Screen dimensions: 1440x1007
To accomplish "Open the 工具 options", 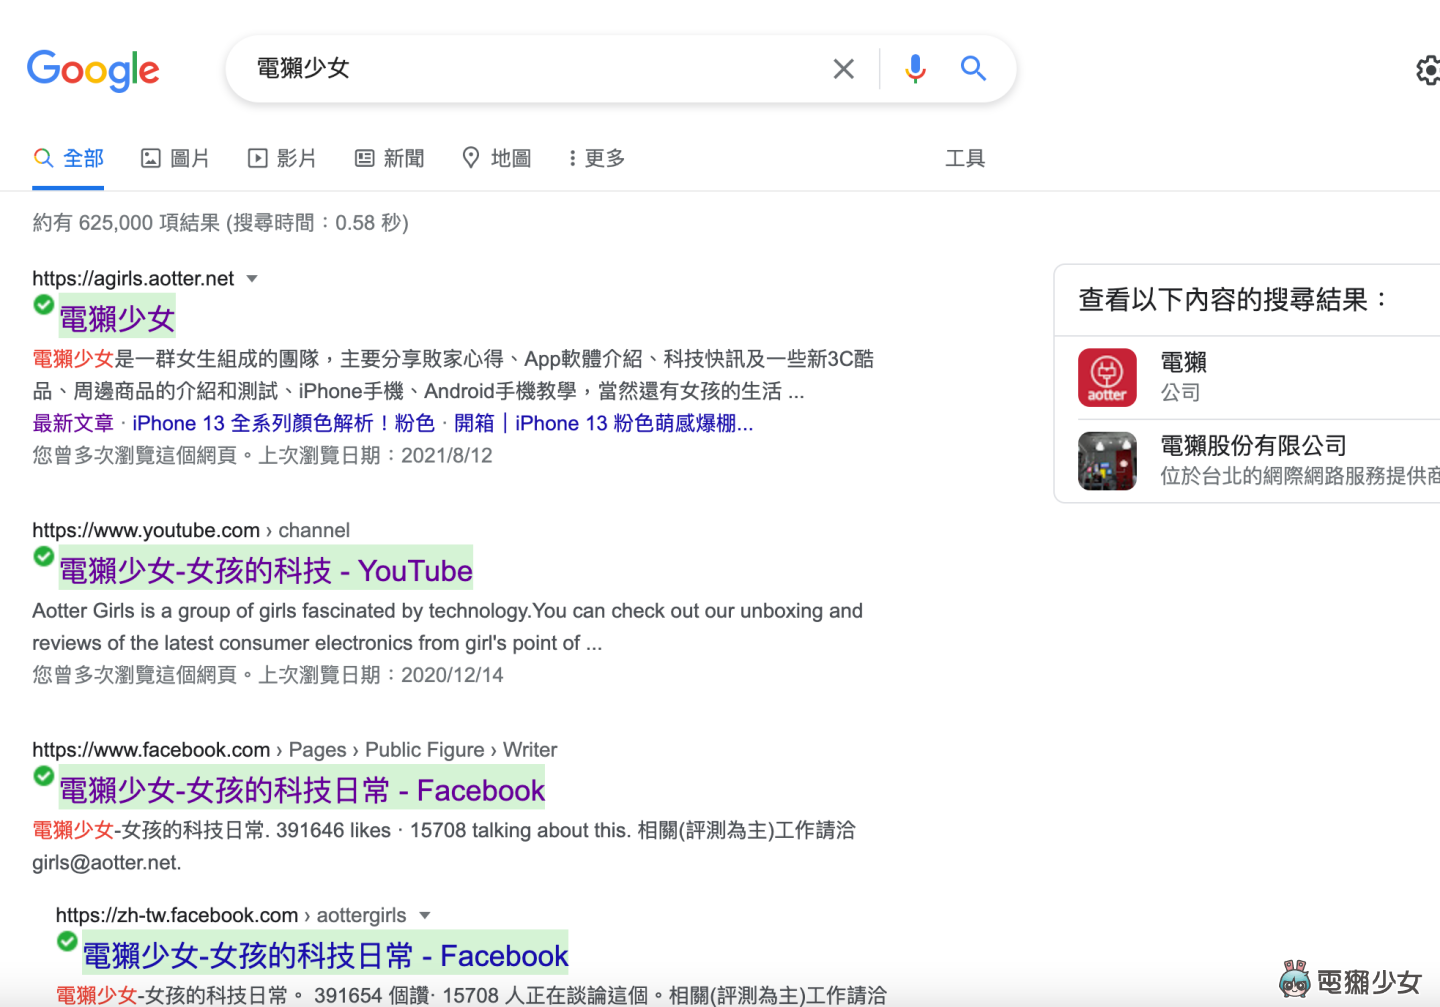I will [x=965, y=158].
